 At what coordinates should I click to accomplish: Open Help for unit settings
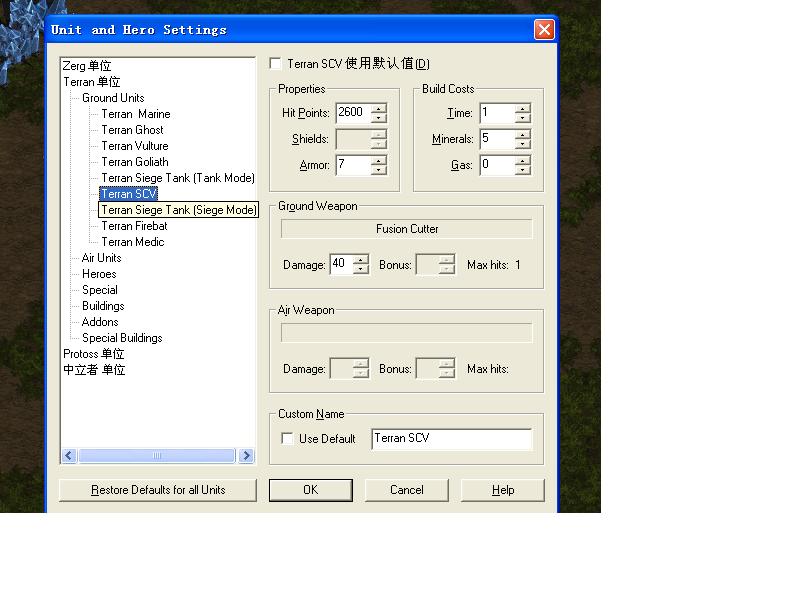click(502, 490)
